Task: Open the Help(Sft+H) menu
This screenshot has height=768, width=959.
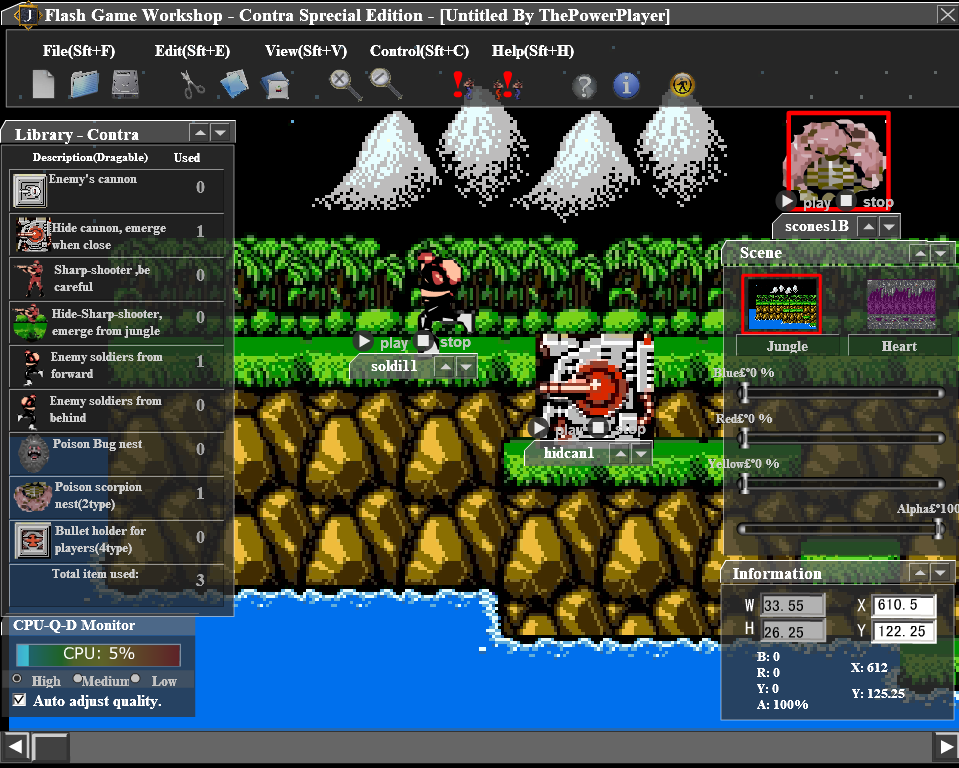Action: point(533,51)
